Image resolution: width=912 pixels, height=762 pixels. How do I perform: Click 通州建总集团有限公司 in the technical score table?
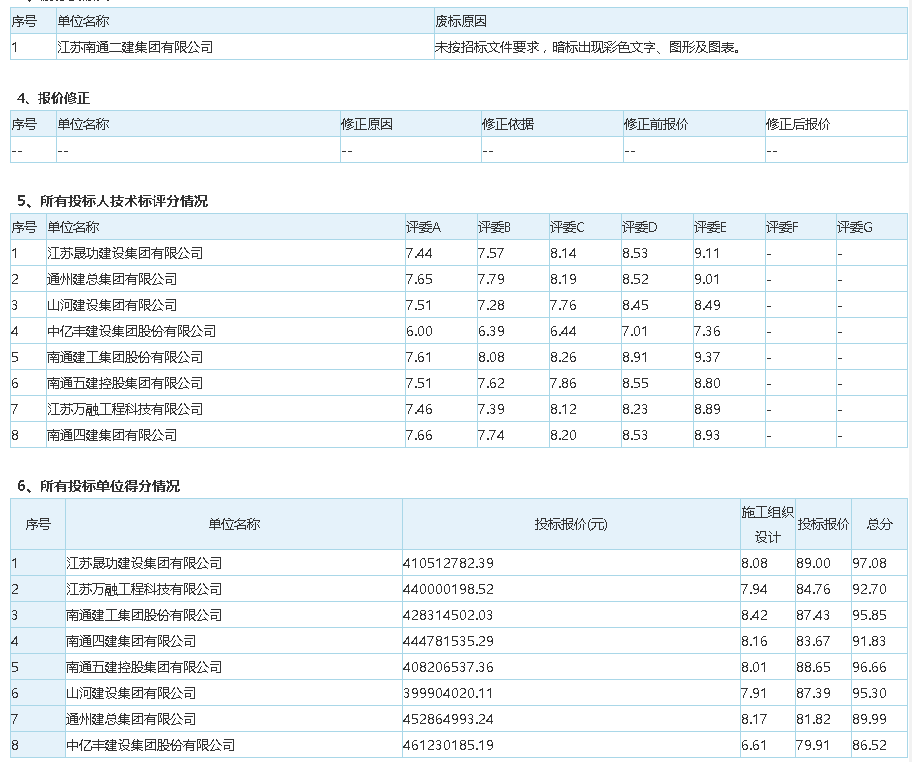coord(112,279)
